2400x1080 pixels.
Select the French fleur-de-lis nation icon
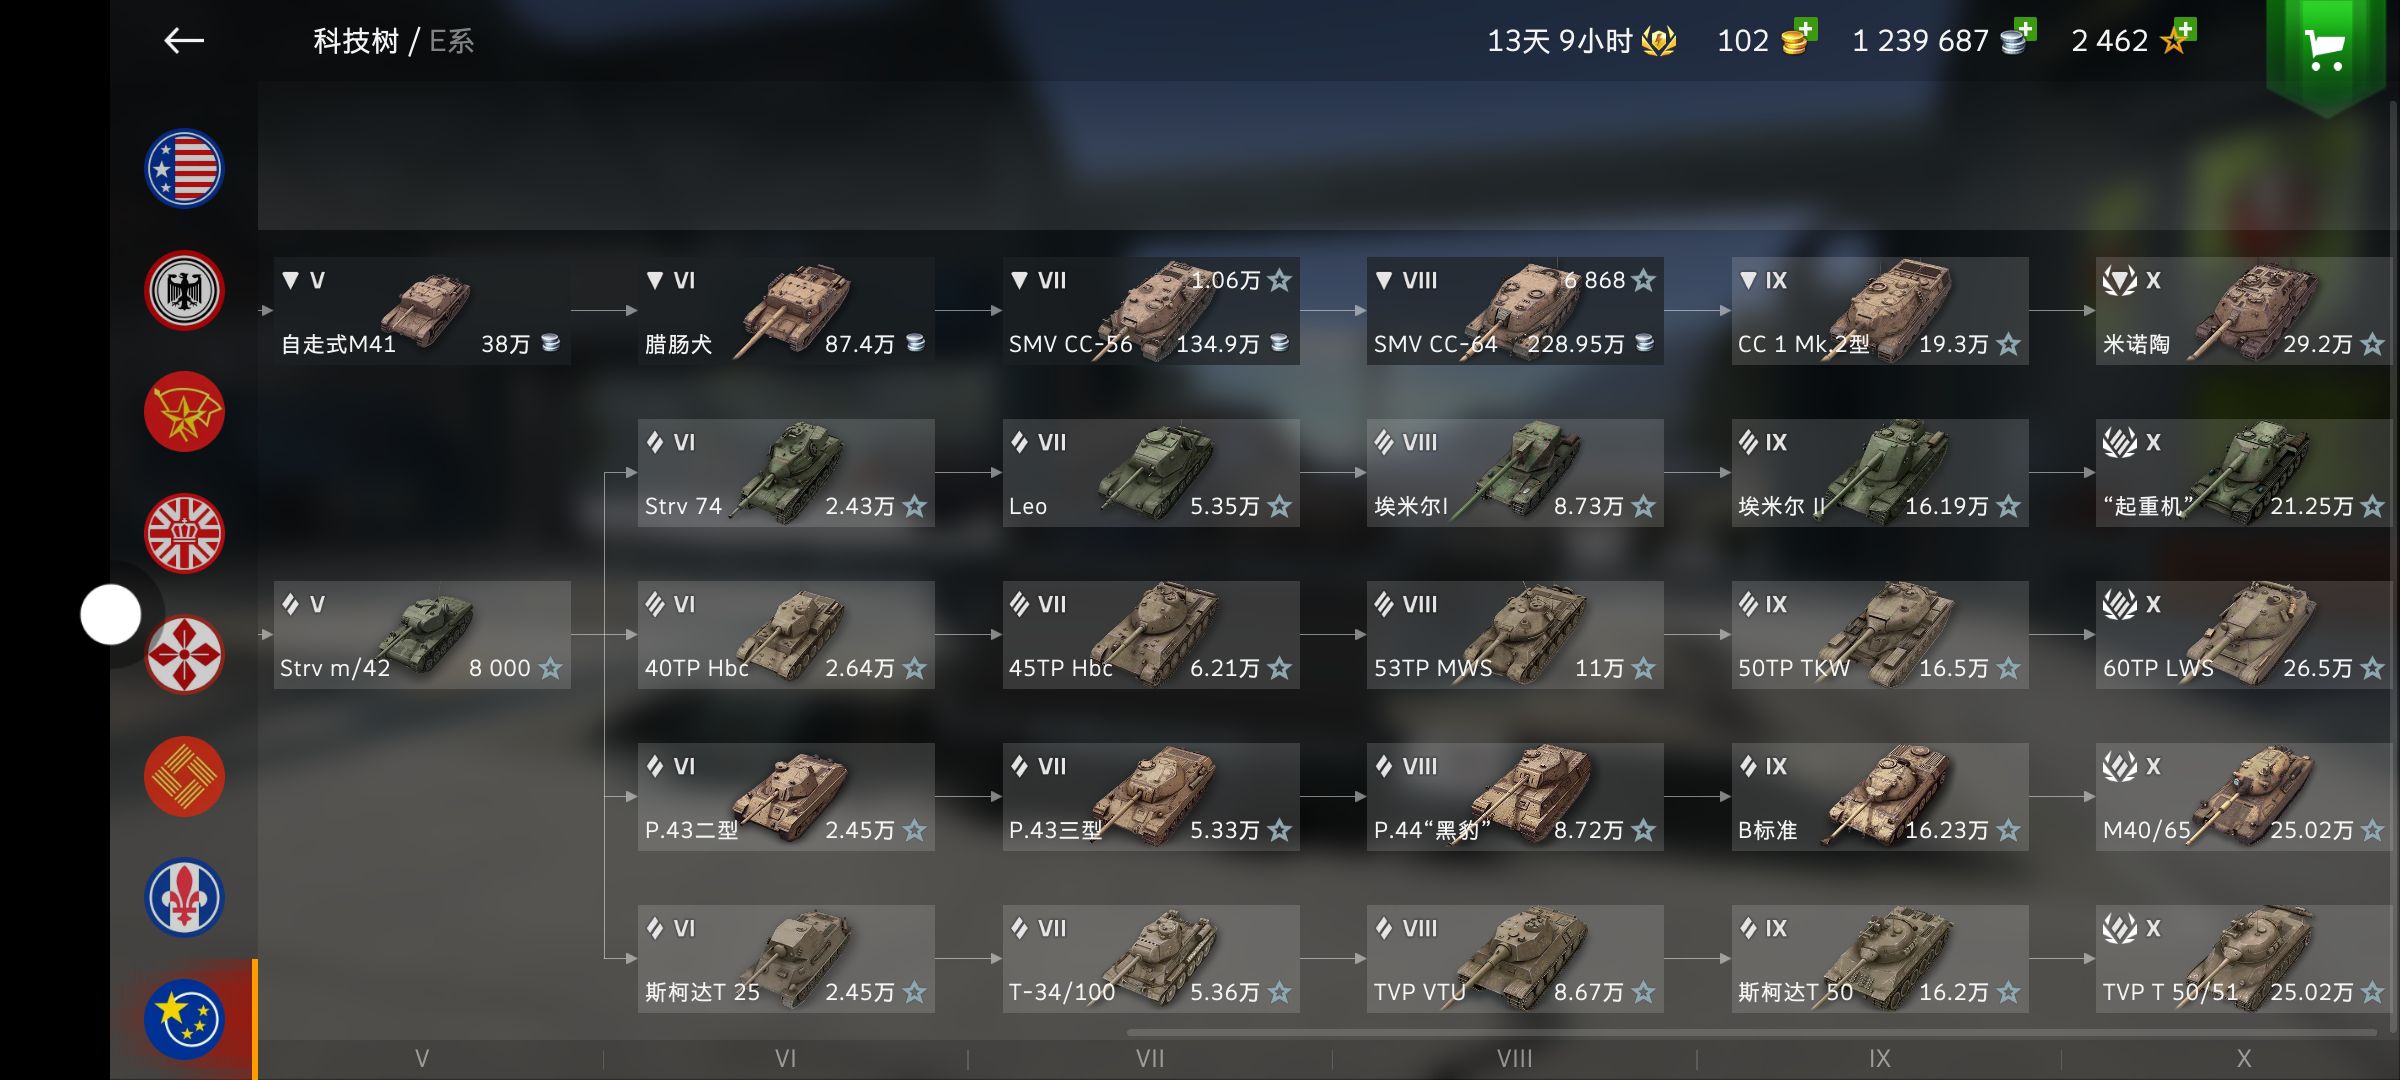pos(184,898)
